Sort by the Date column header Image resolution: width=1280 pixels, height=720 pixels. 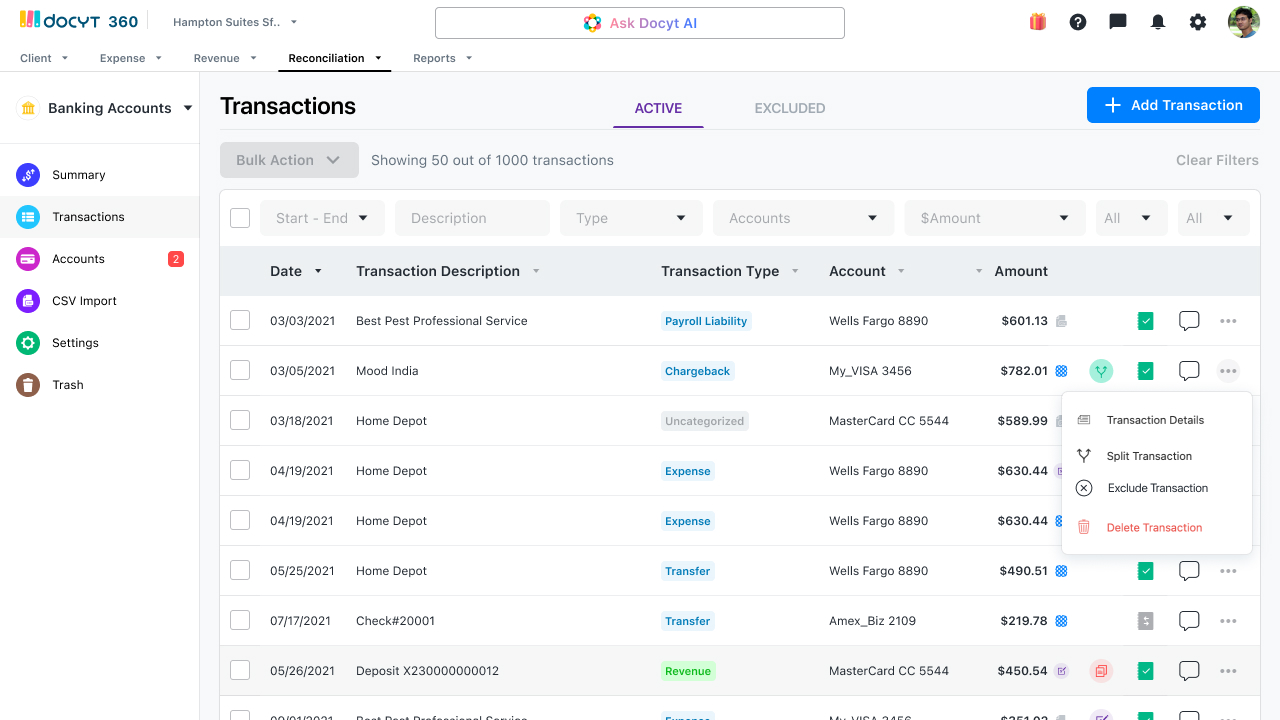[x=296, y=271]
